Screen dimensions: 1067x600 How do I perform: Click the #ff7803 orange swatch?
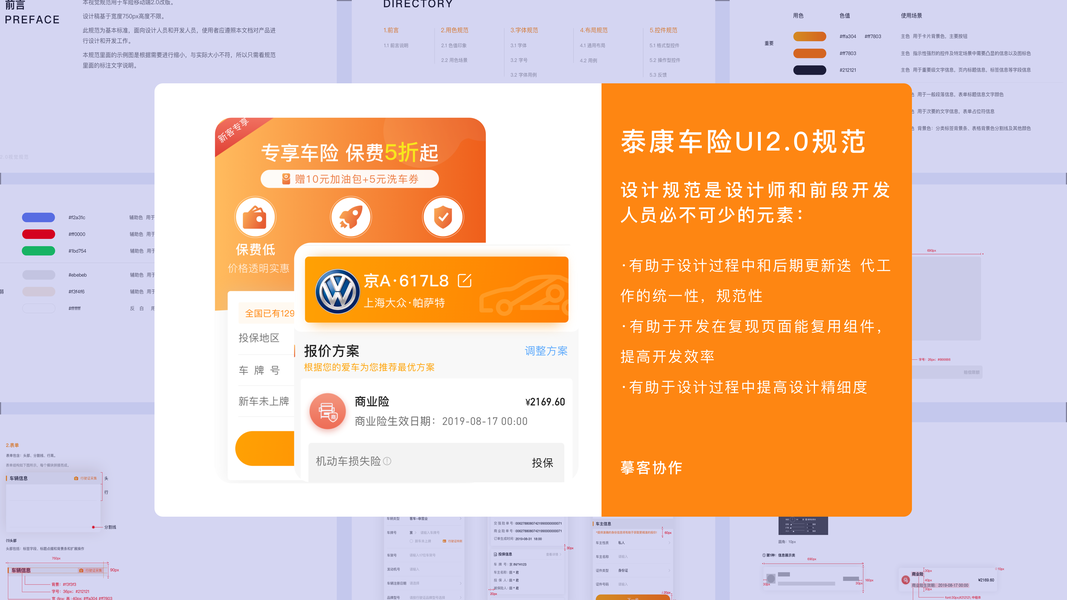pos(810,53)
